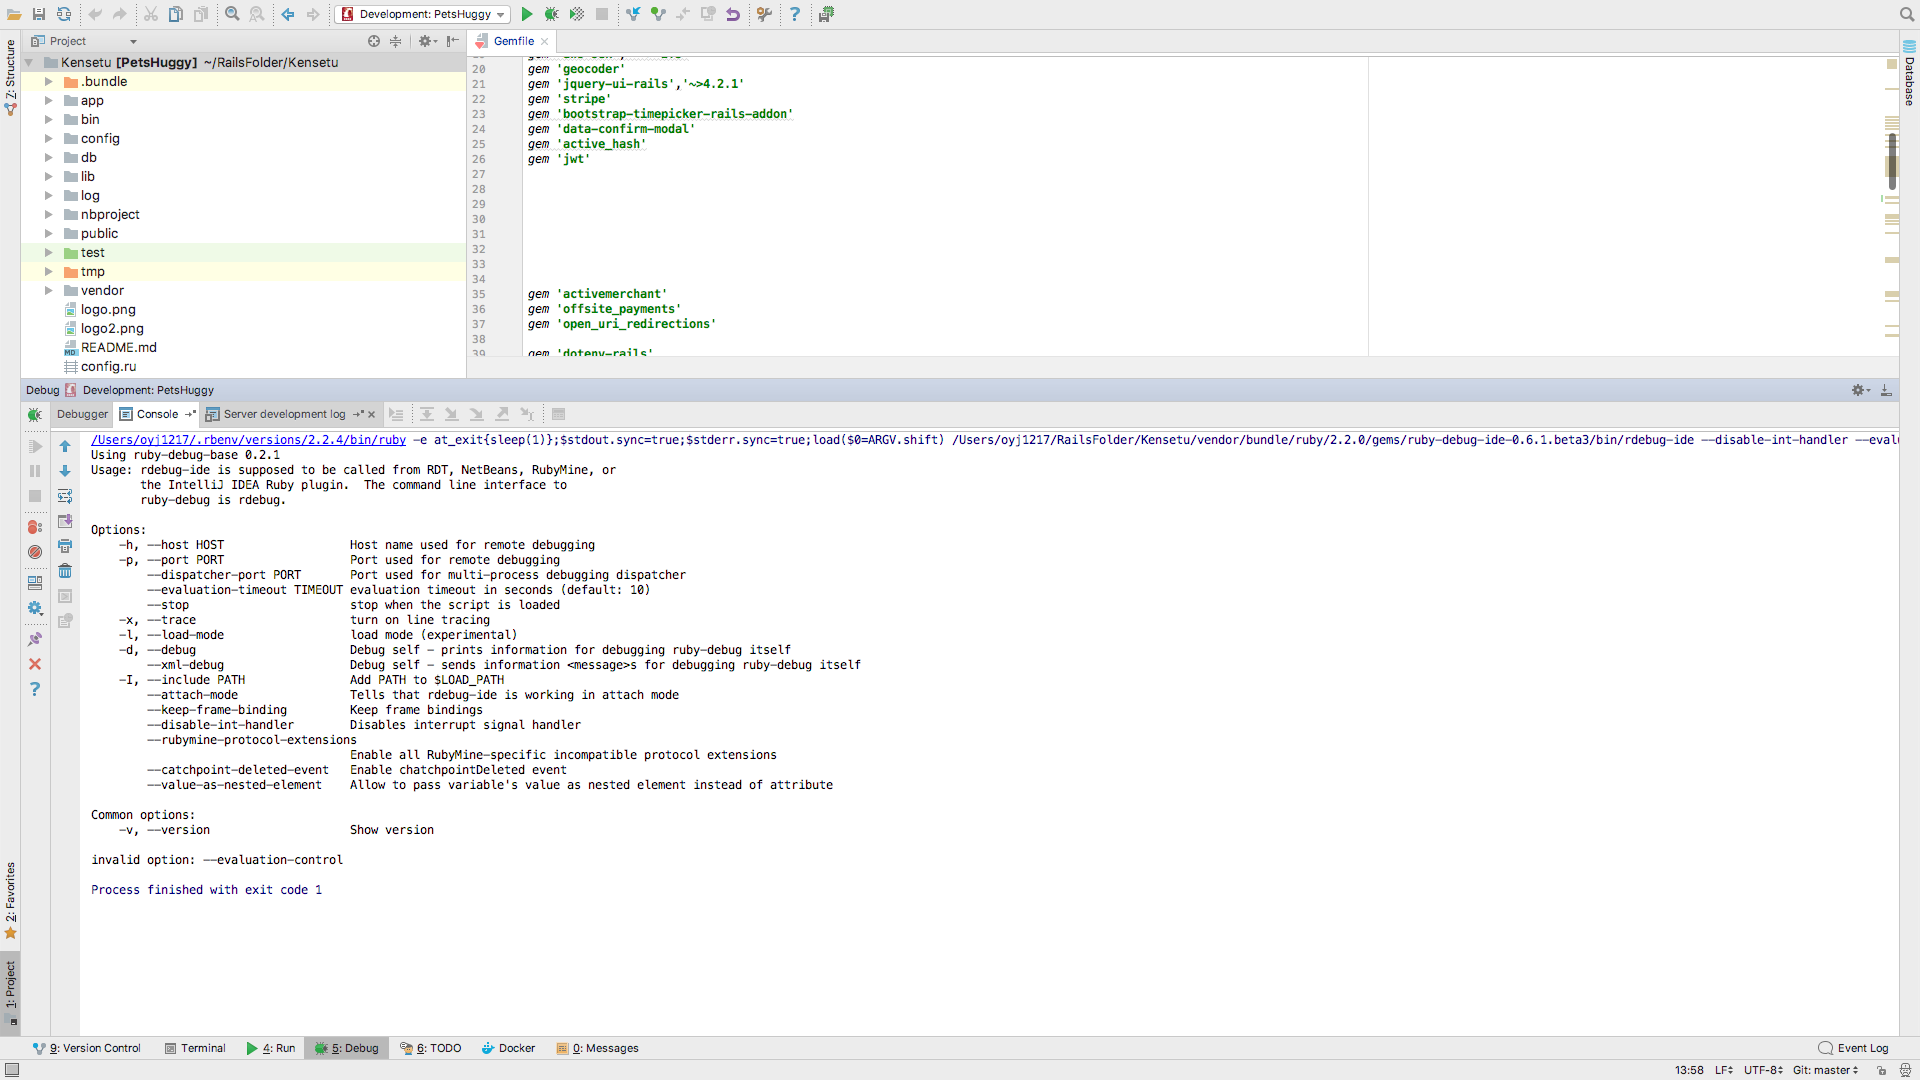Image resolution: width=1920 pixels, height=1080 pixels.
Task: Select README.md in the project tree
Action: pyautogui.click(x=118, y=348)
